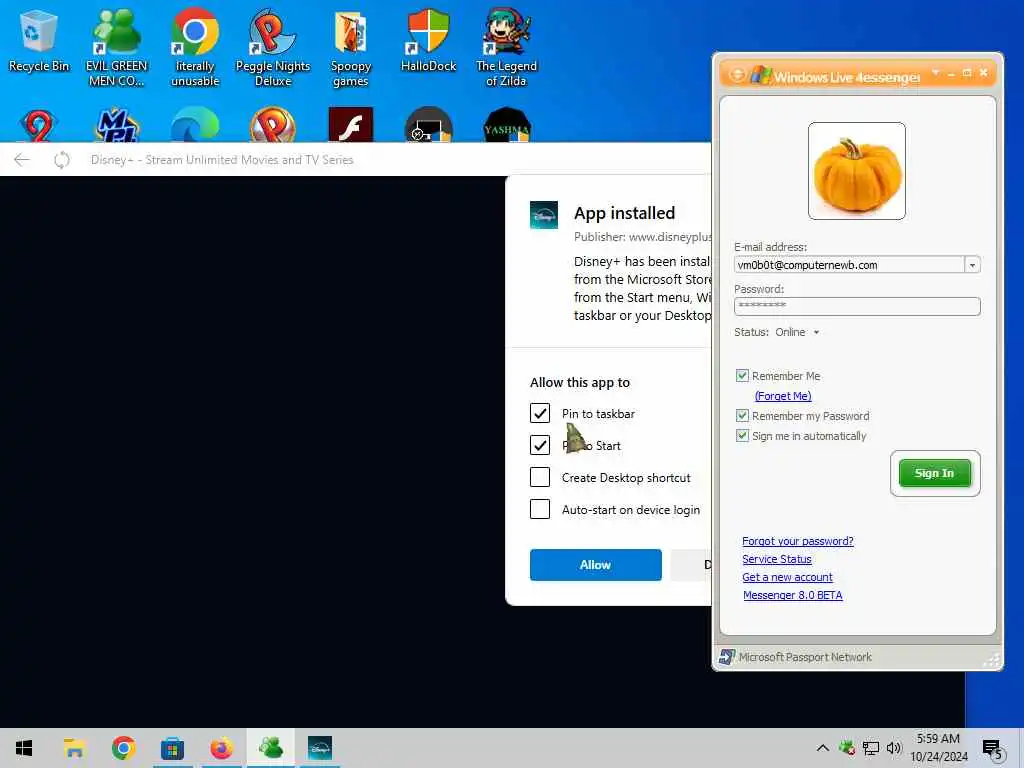
Task: Open Messenger 8.0 BETA link
Action: pyautogui.click(x=792, y=595)
